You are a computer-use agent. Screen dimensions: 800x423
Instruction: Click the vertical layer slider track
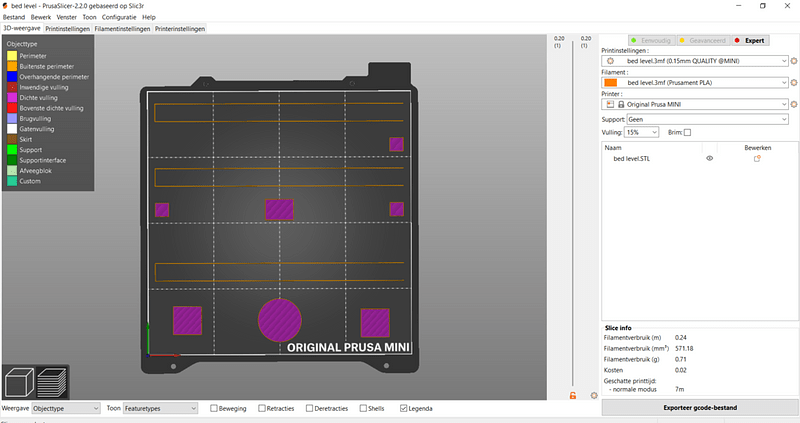point(572,214)
